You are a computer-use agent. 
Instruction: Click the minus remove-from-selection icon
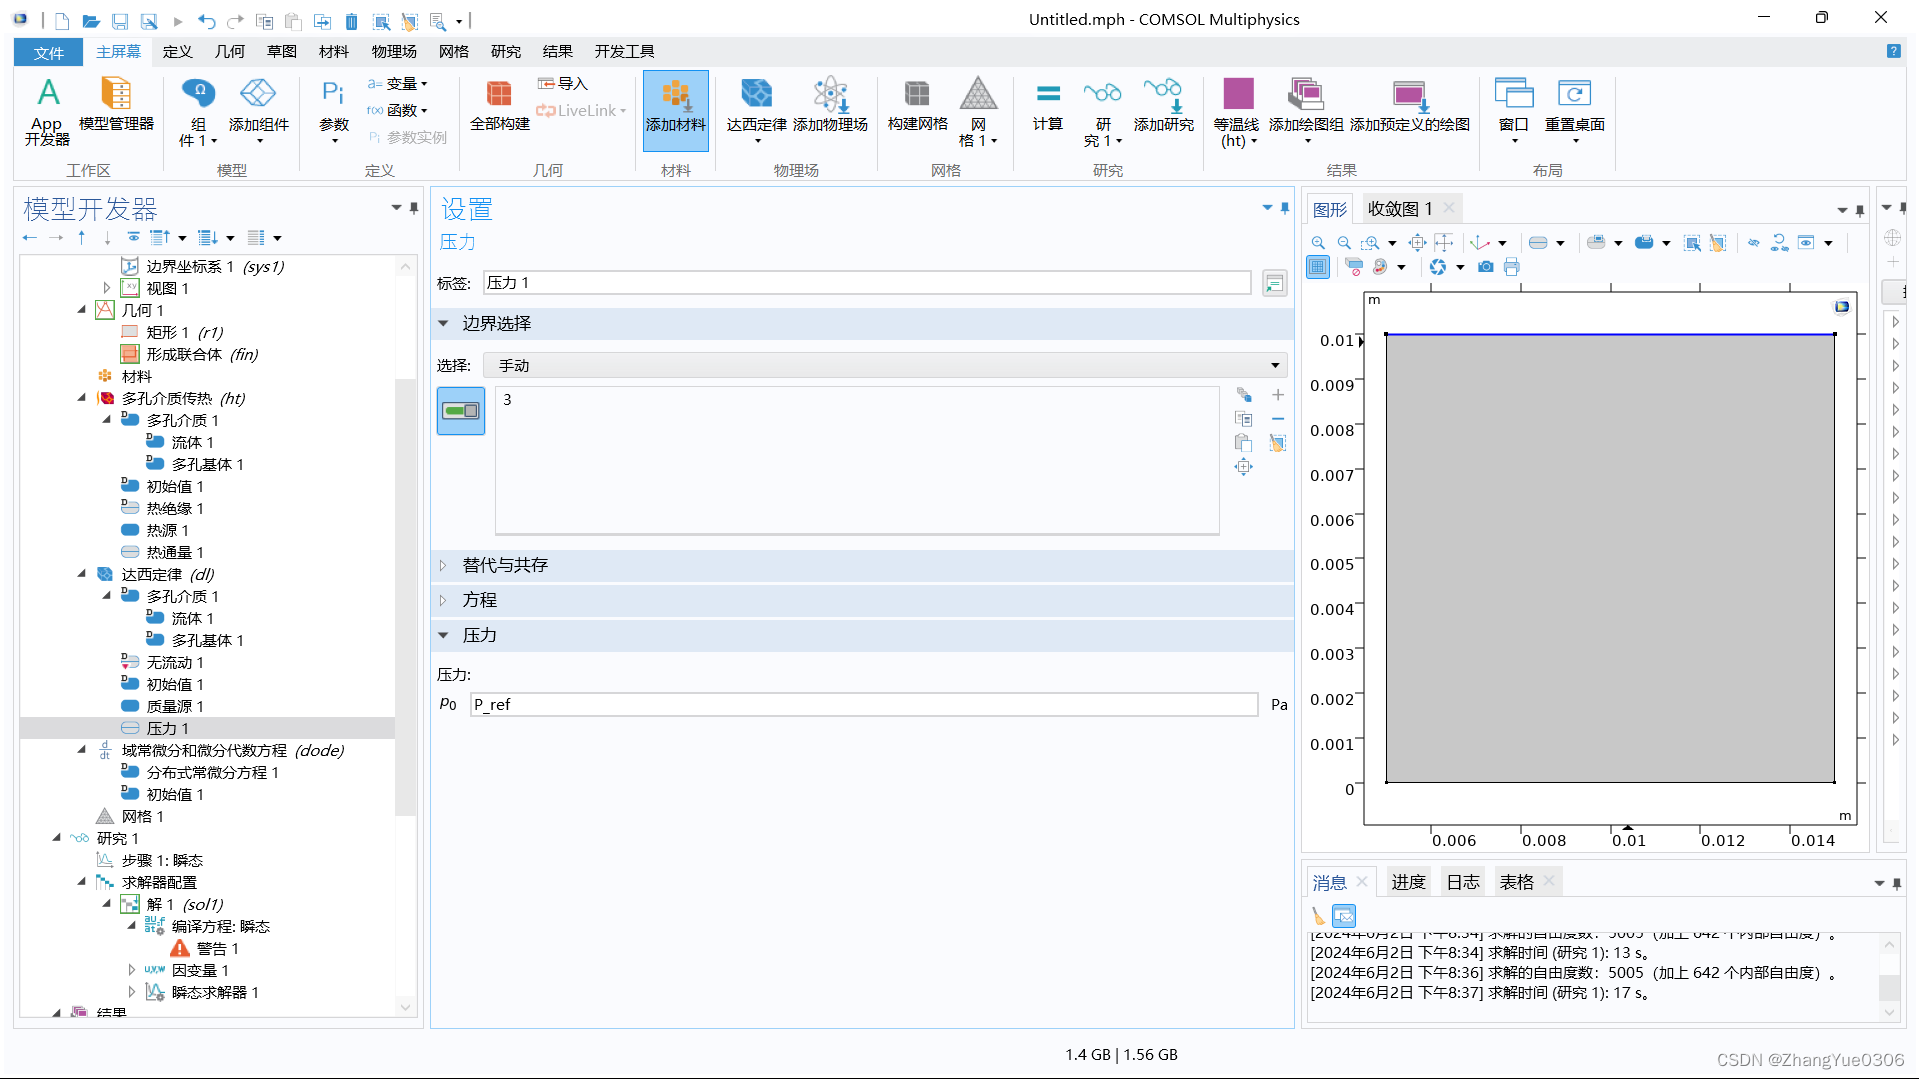(x=1278, y=419)
